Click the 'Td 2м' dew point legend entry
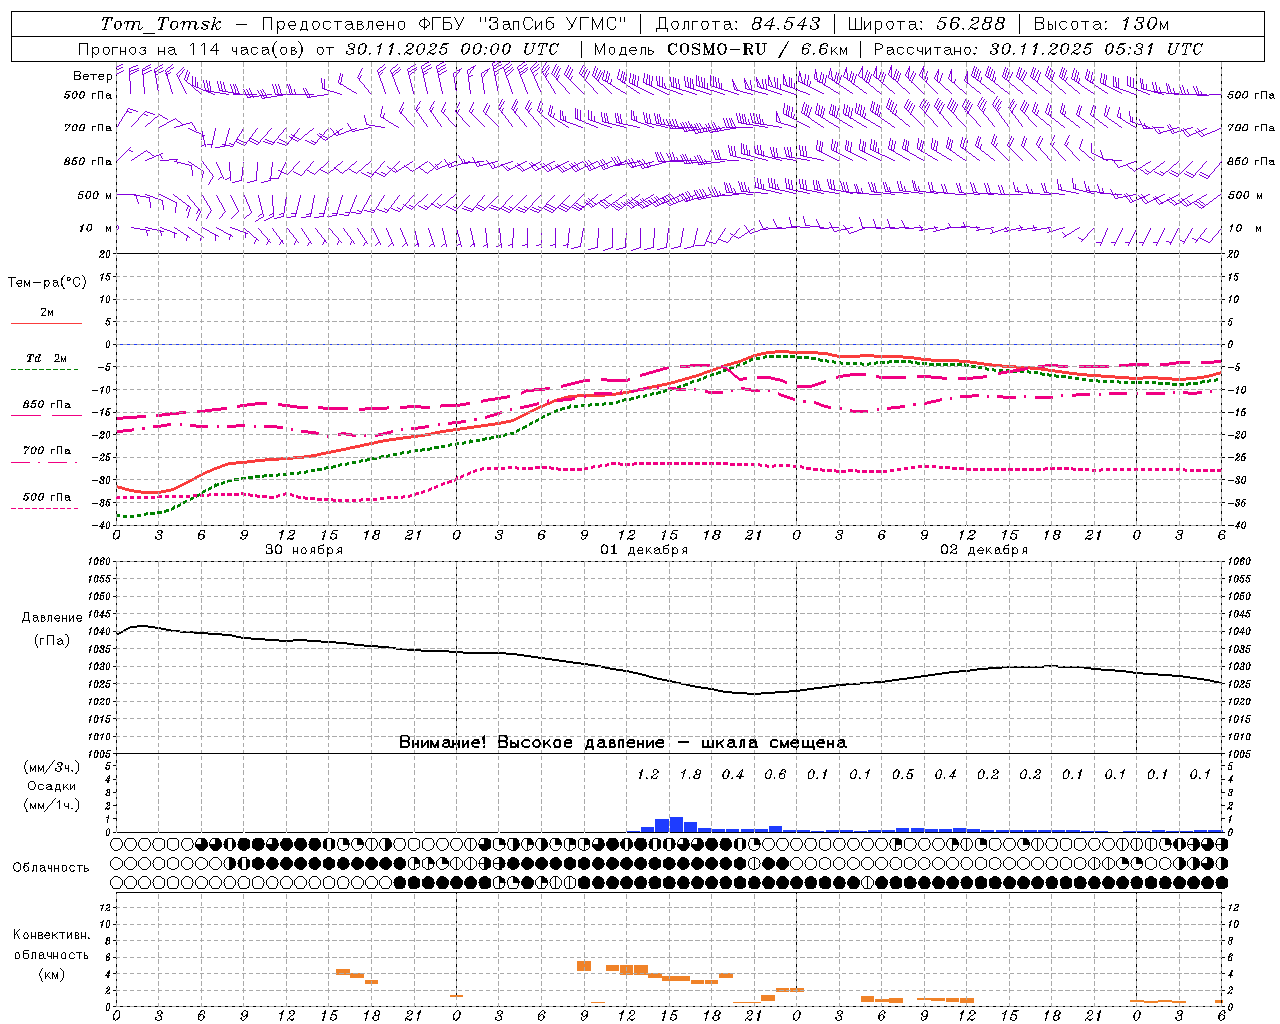Viewport: 1280px width, 1024px height. click(46, 358)
